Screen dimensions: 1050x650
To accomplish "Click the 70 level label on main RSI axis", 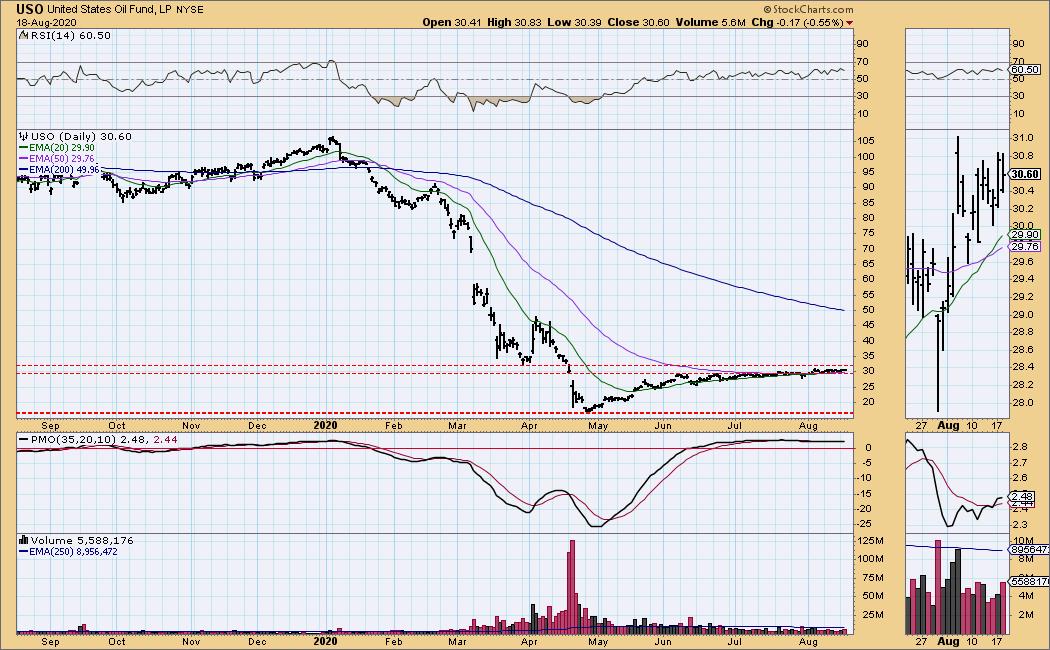I will [863, 62].
